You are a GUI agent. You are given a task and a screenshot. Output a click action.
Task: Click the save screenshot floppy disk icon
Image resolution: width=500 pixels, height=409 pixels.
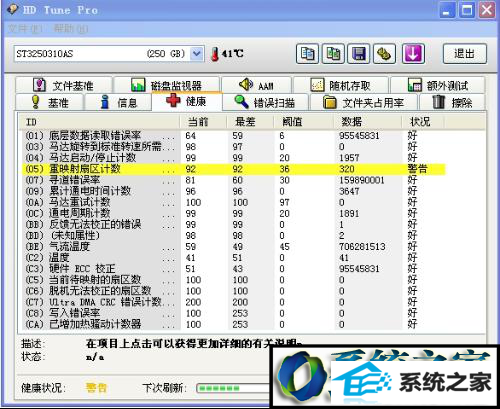(x=359, y=54)
